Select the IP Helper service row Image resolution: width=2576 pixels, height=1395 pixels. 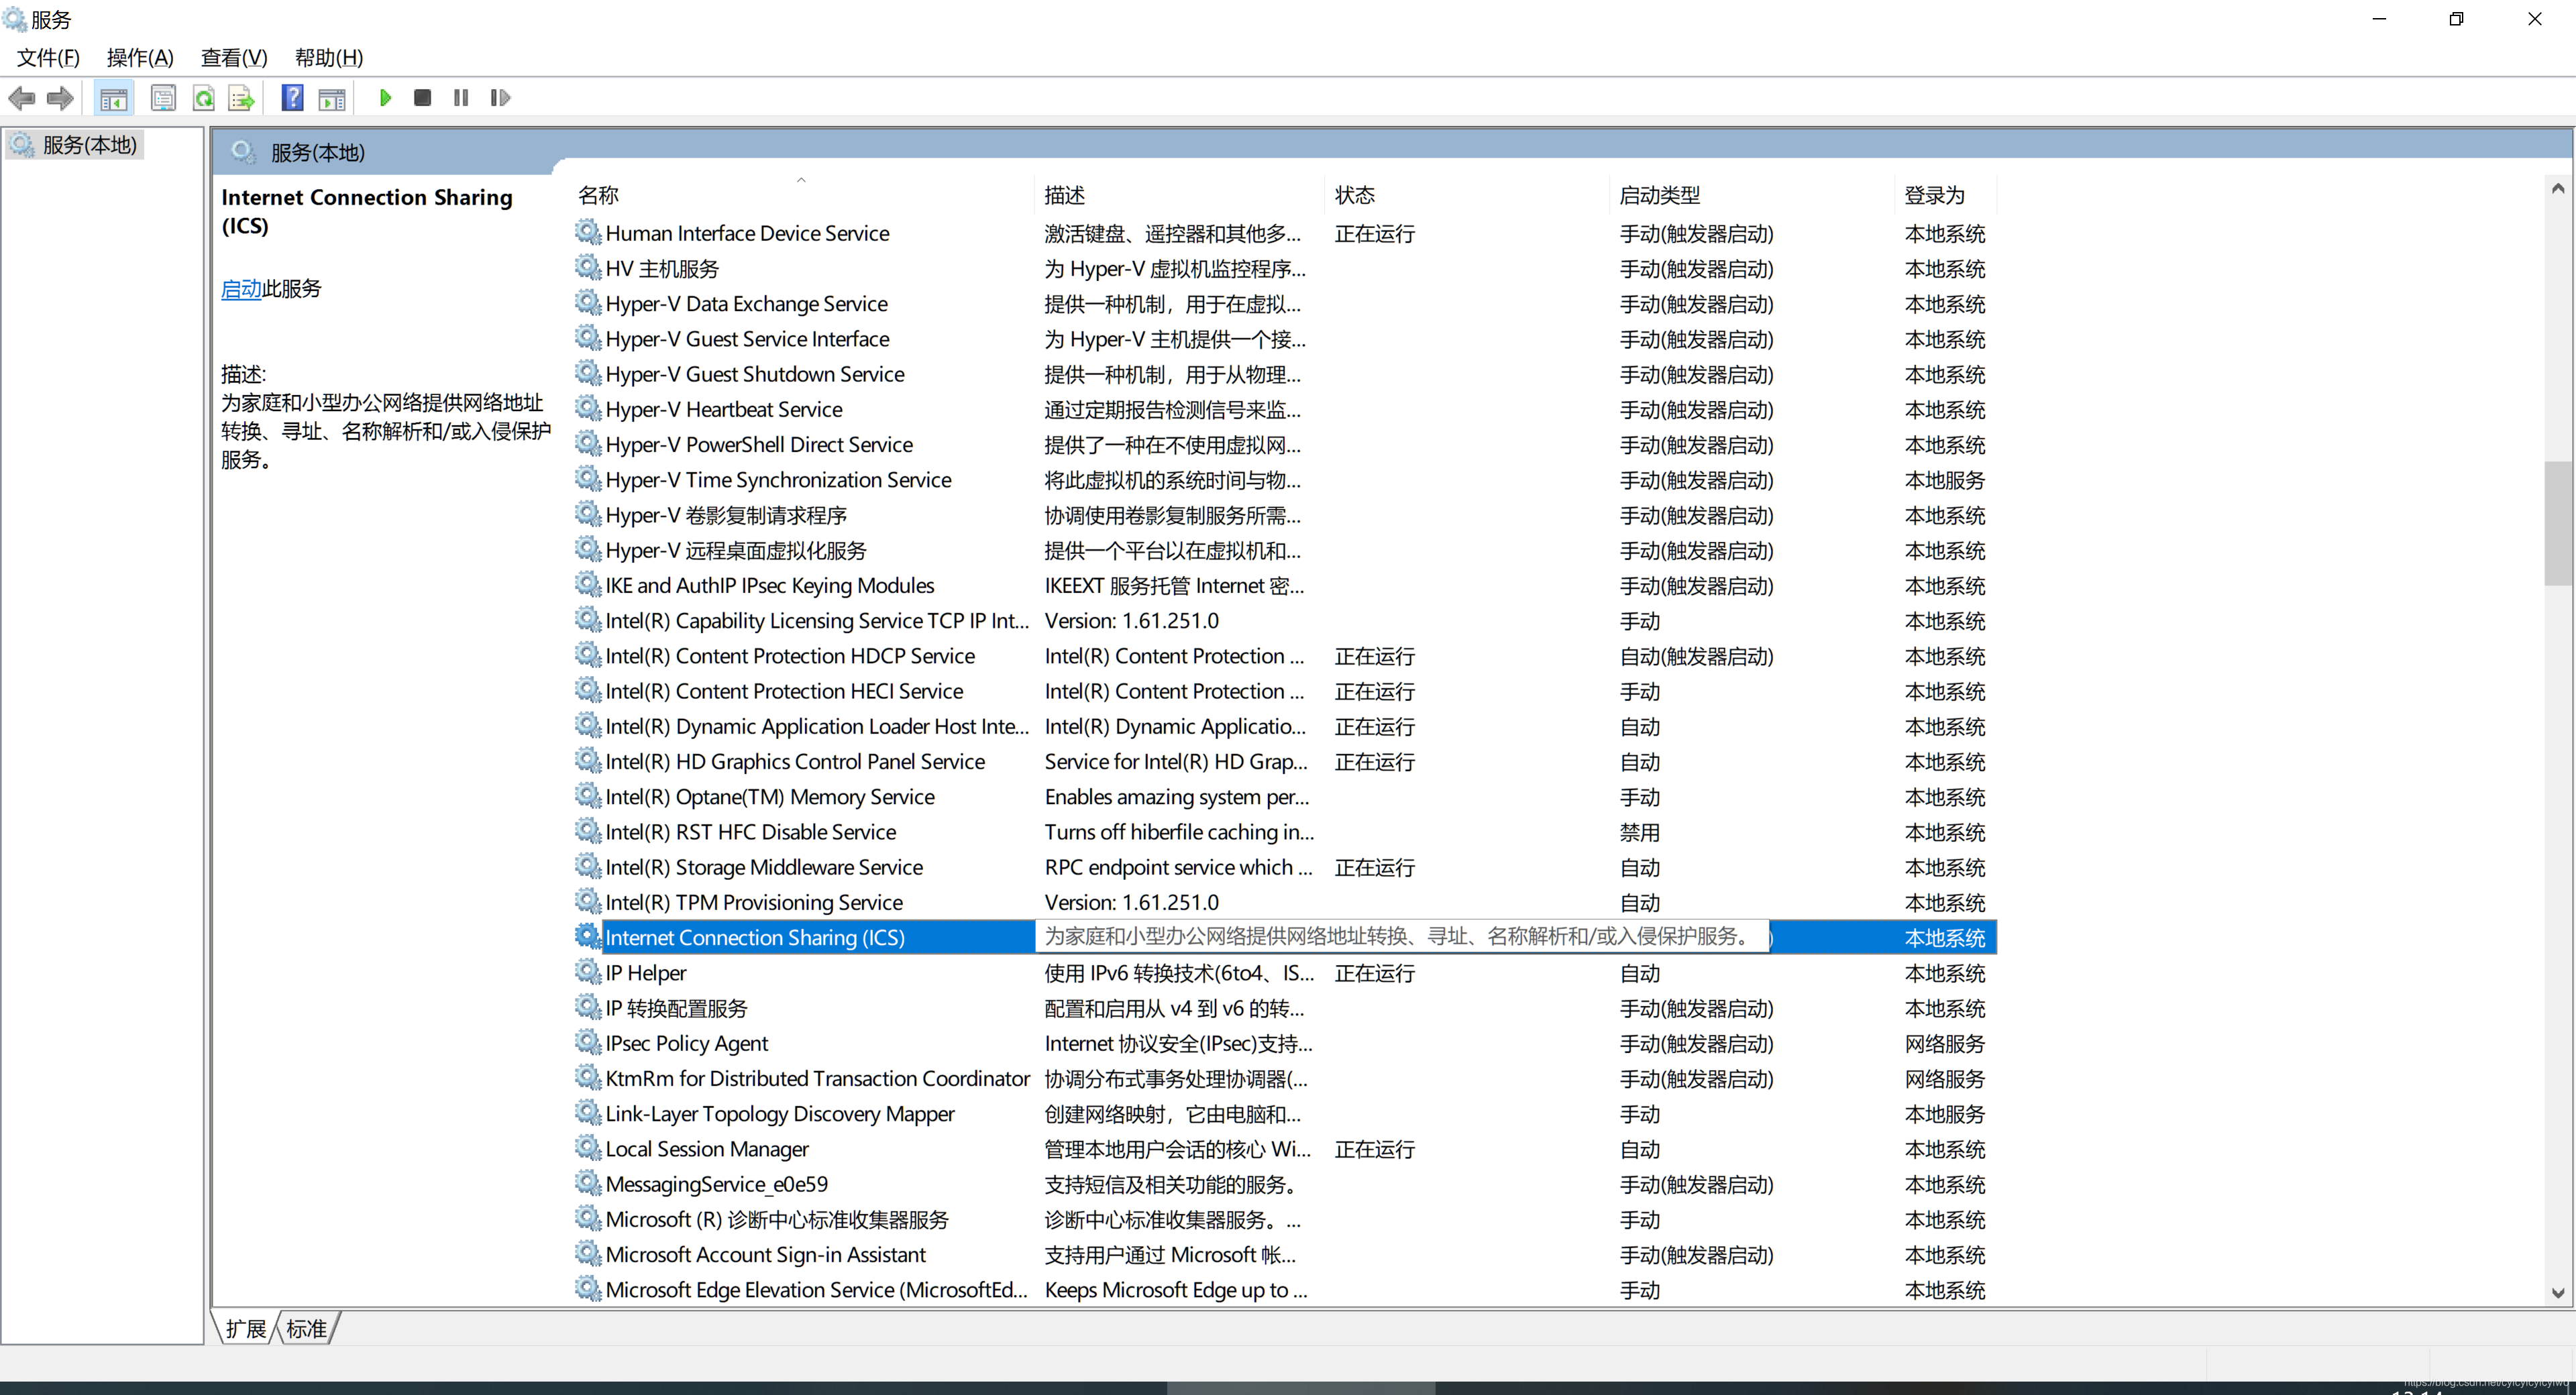[646, 973]
